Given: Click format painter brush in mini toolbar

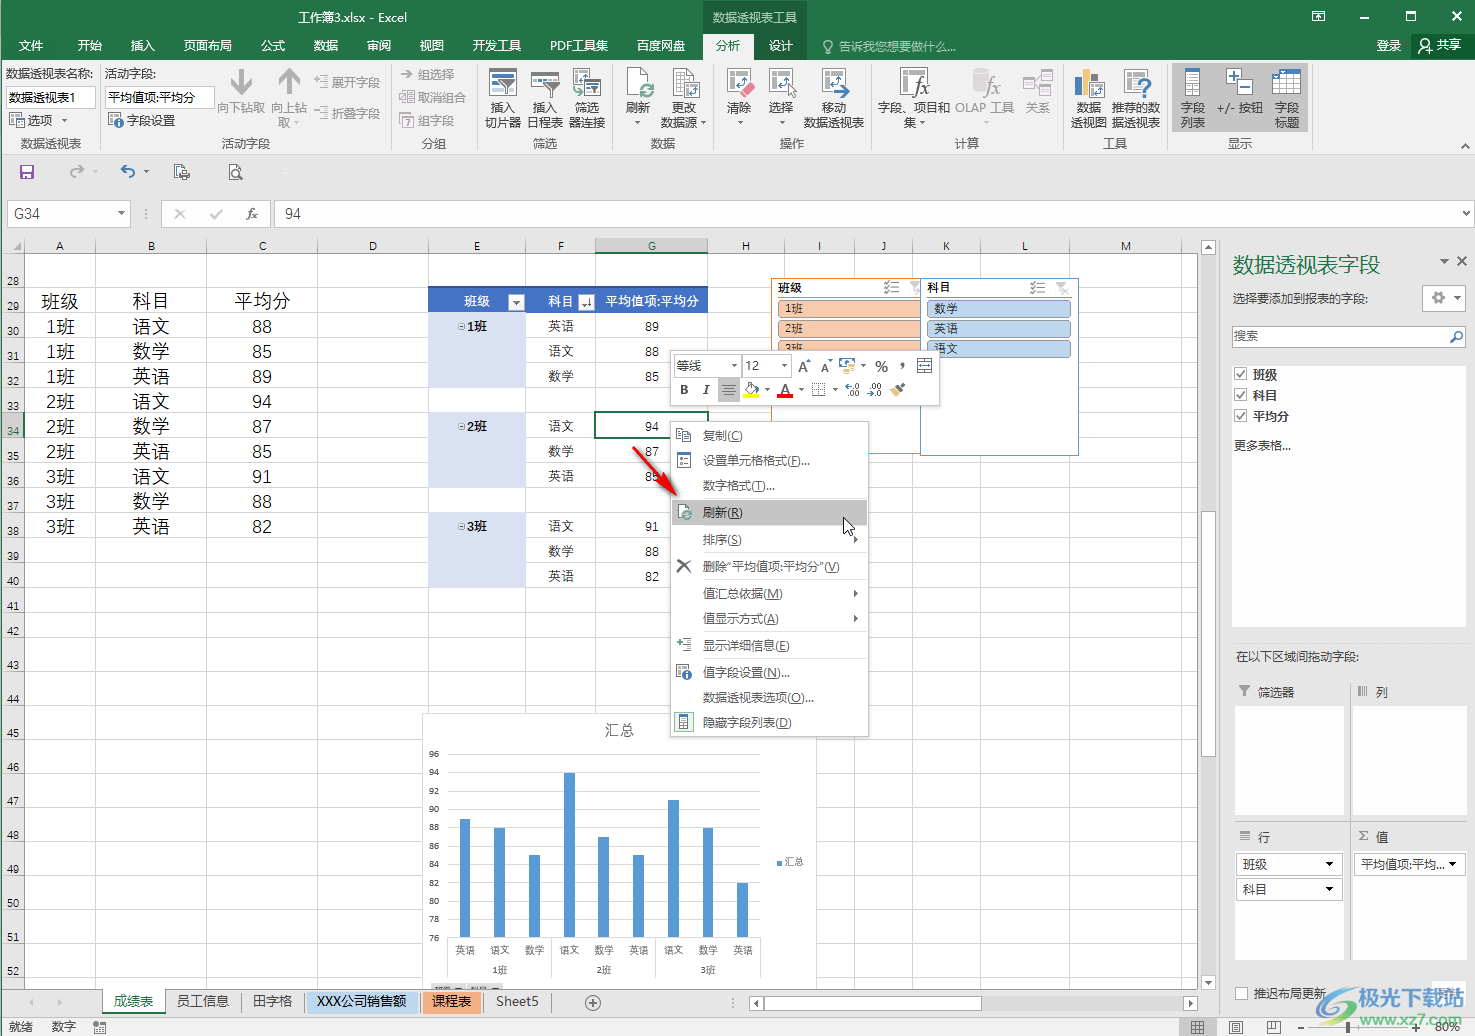Looking at the screenshot, I should click(x=897, y=390).
